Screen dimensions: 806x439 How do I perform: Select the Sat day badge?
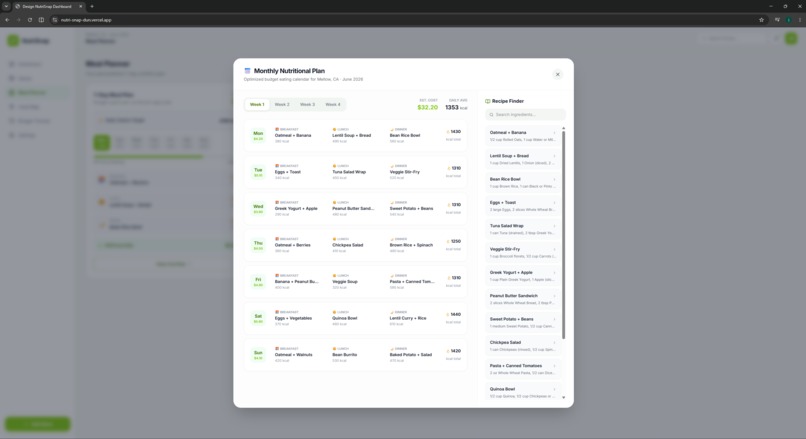click(258, 318)
